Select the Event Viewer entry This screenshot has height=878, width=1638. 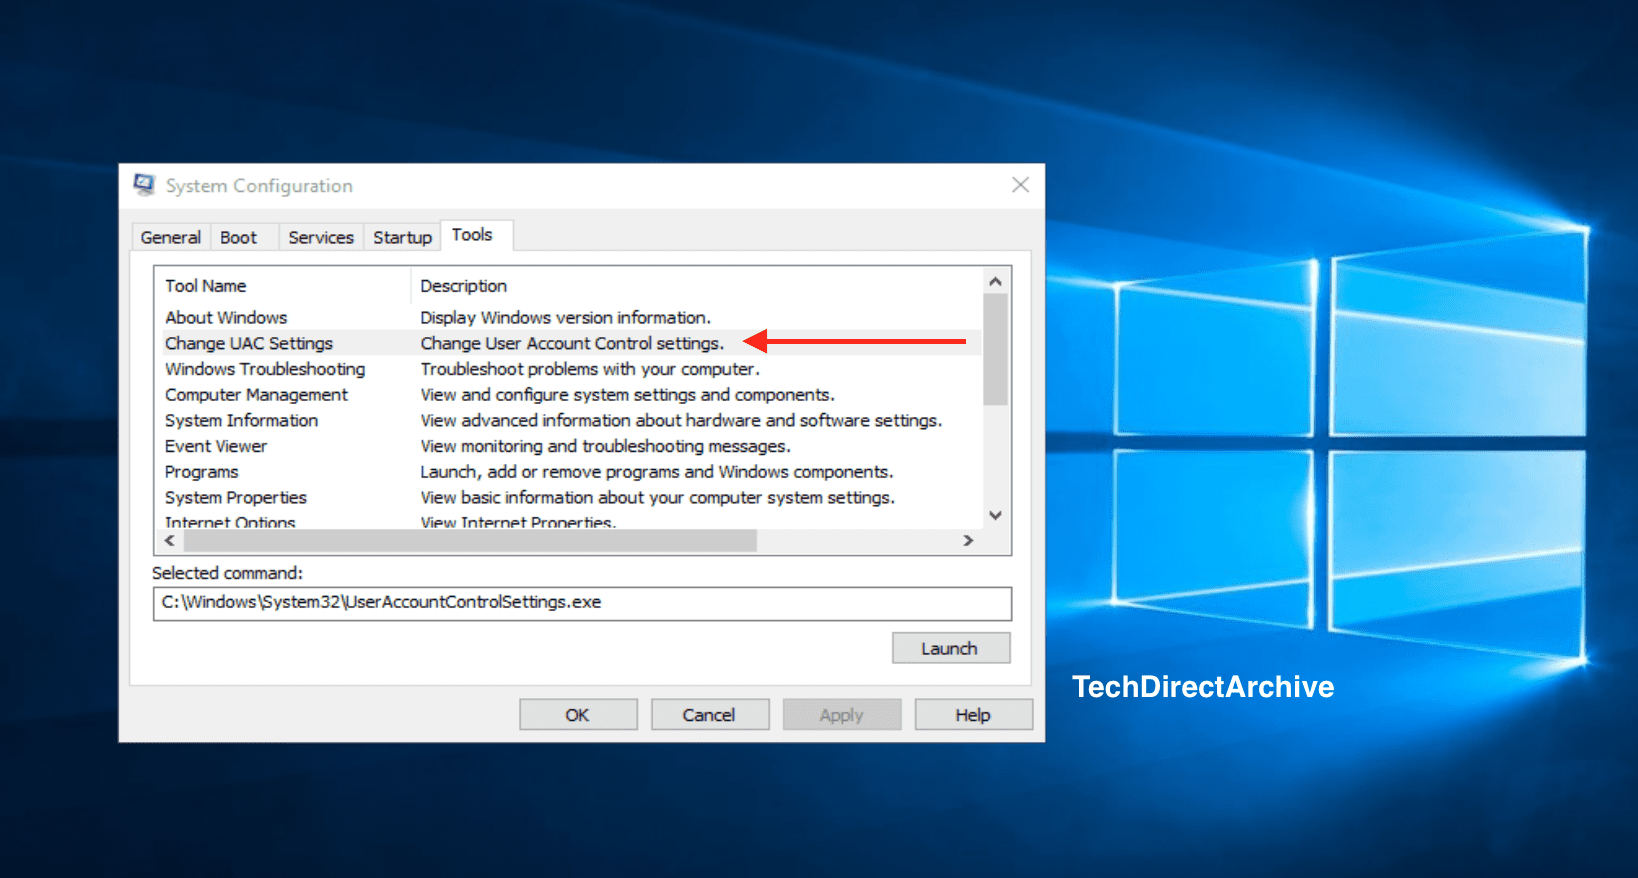216,446
